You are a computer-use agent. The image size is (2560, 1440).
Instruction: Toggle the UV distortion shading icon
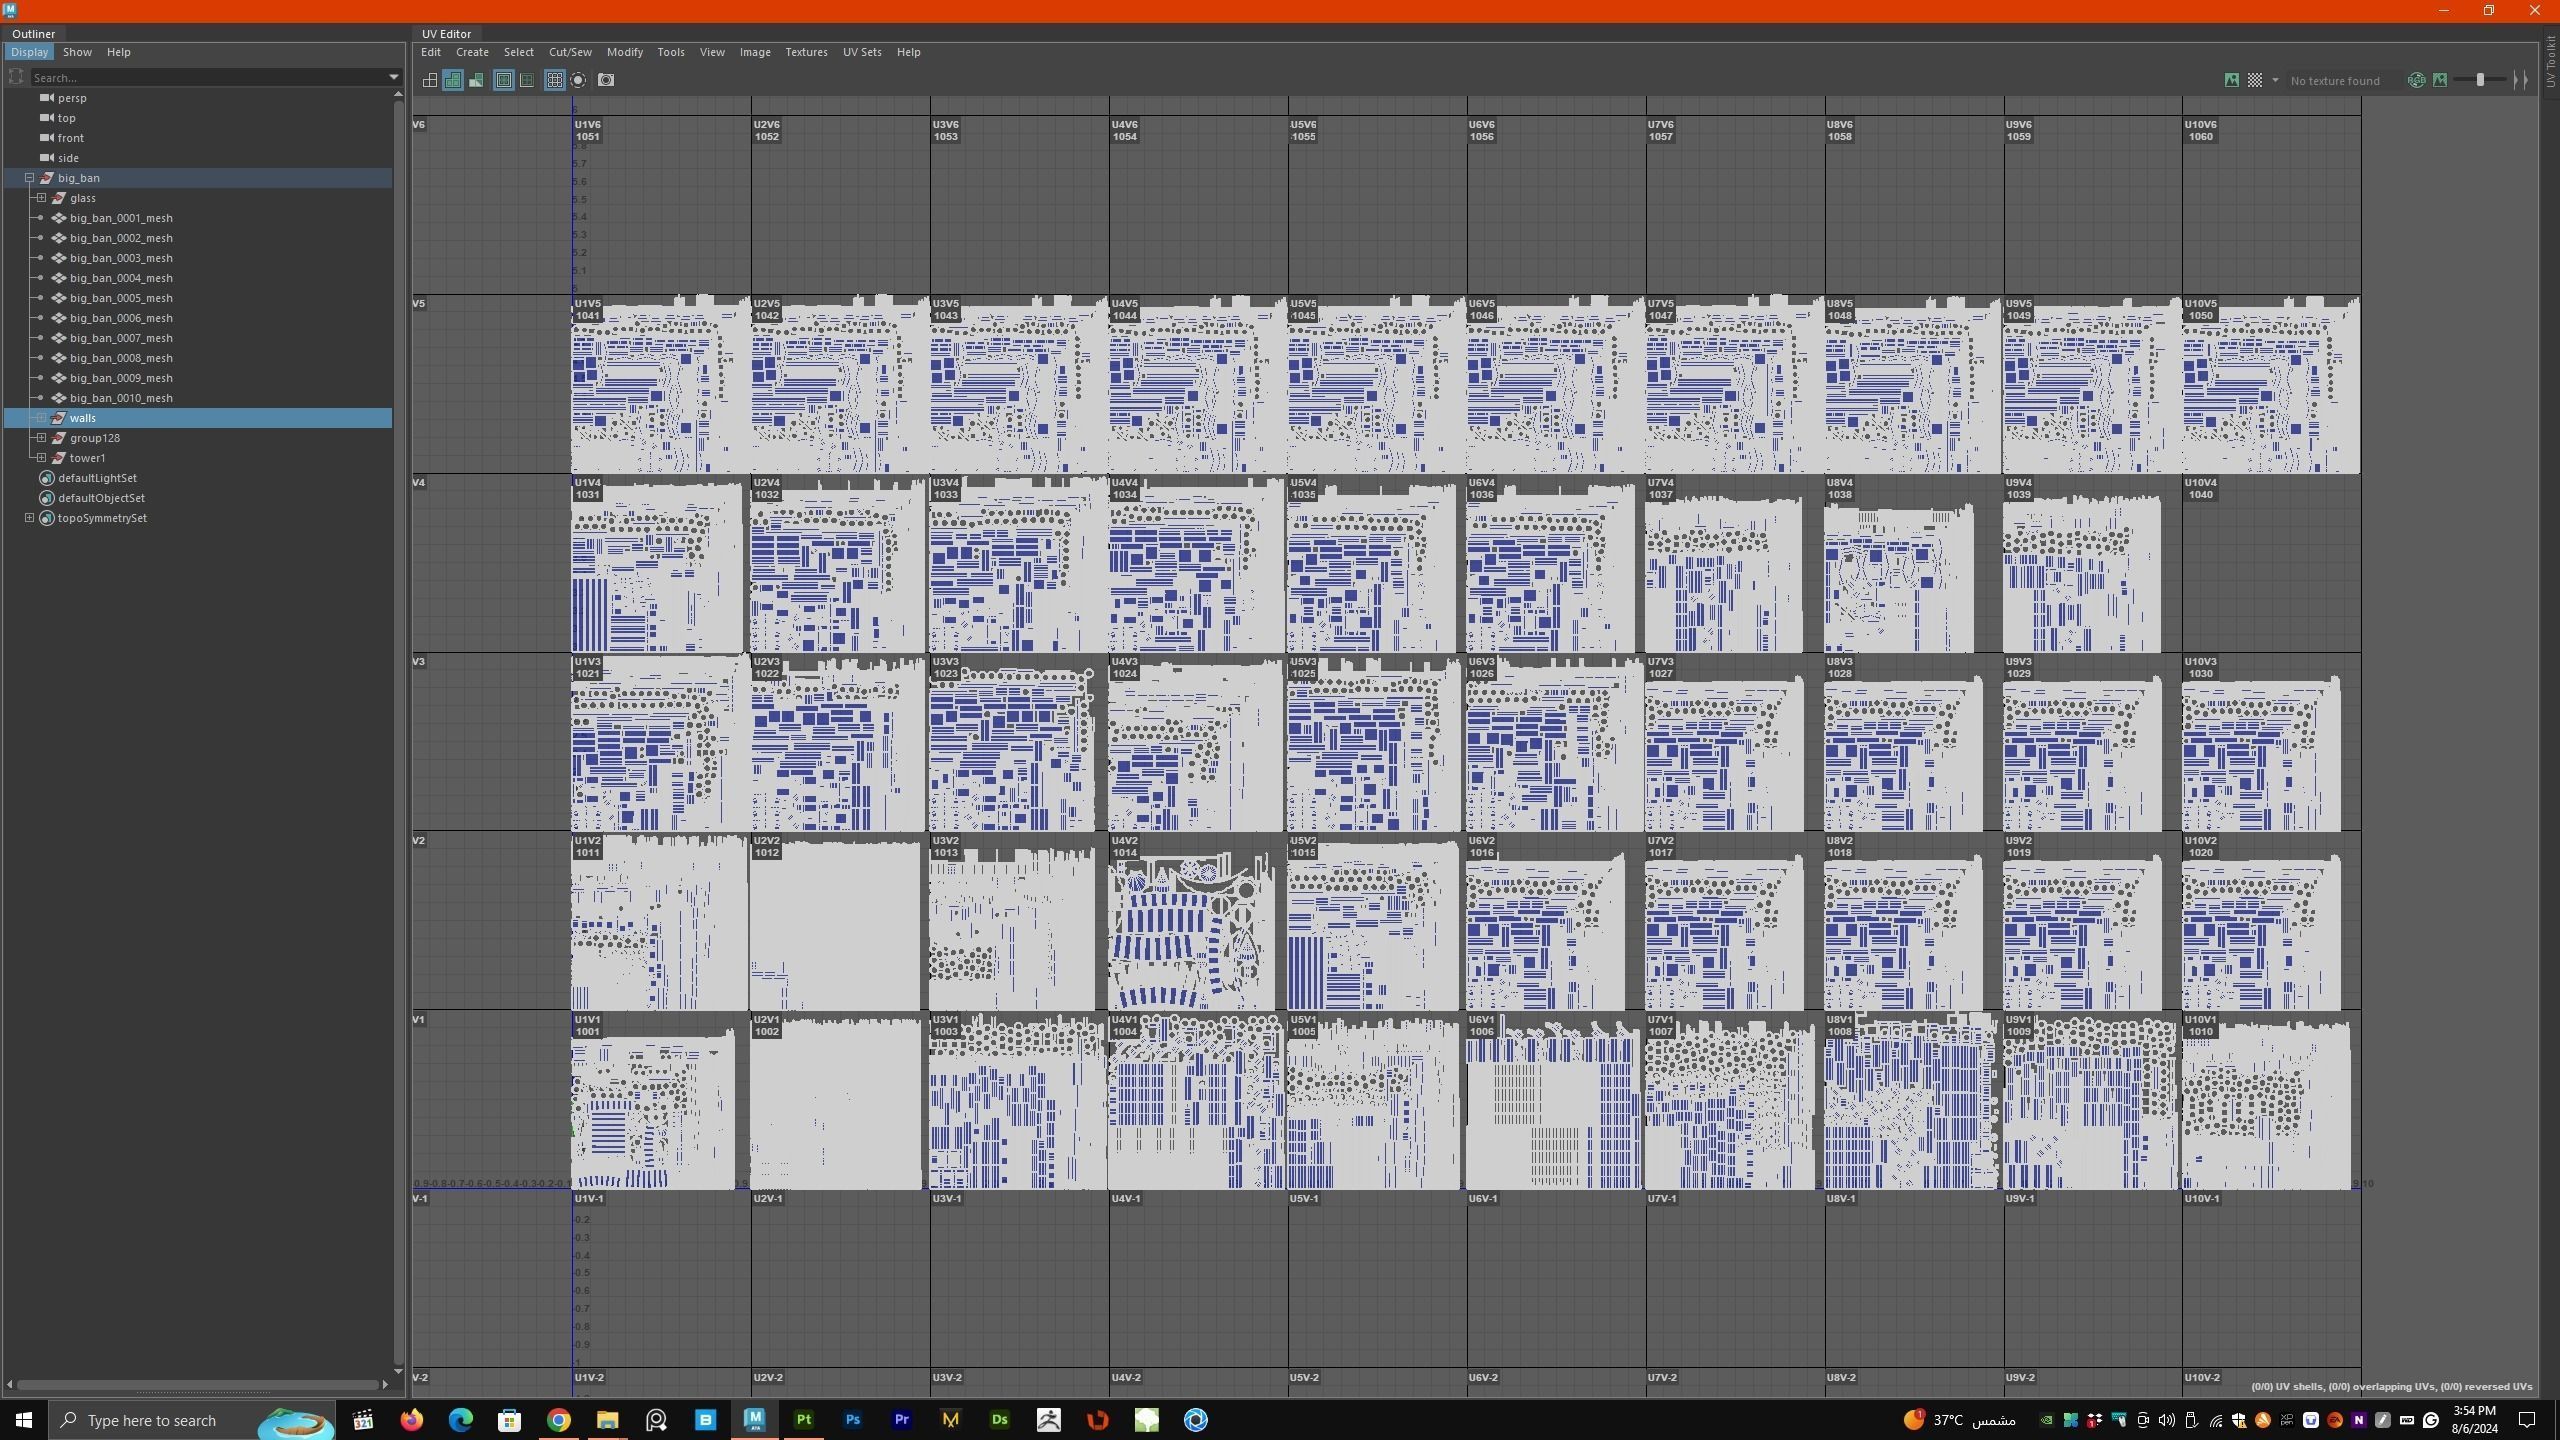pos(477,80)
